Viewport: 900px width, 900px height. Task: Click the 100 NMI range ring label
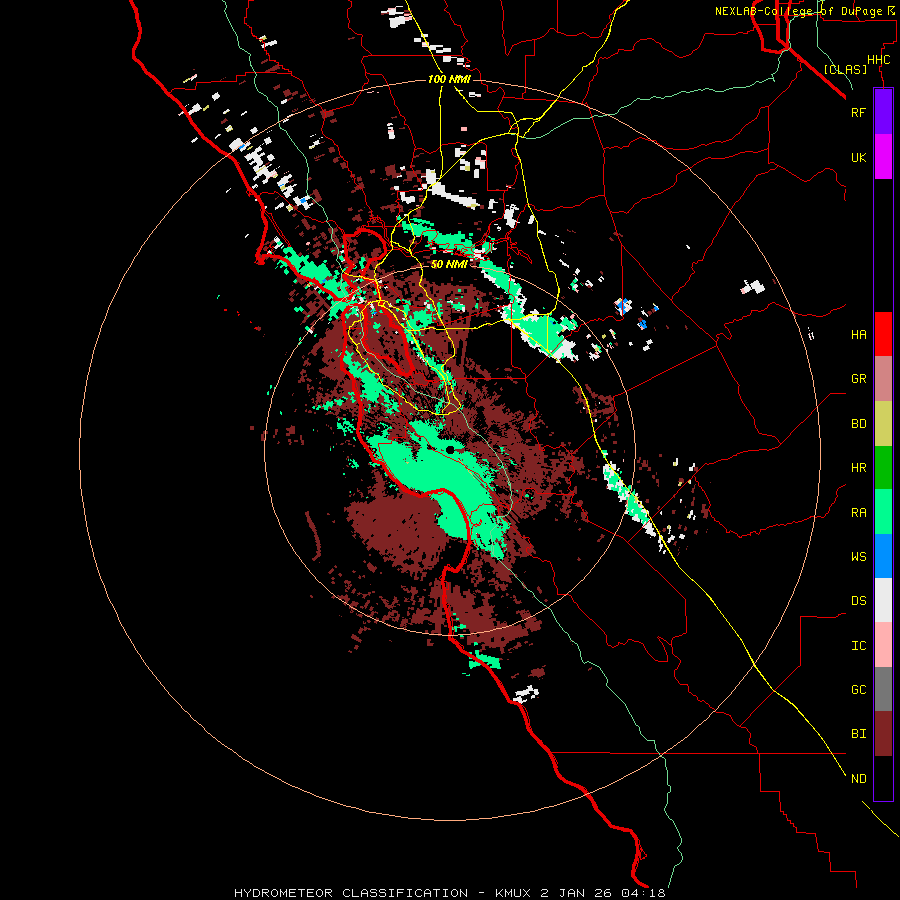[x=449, y=79]
